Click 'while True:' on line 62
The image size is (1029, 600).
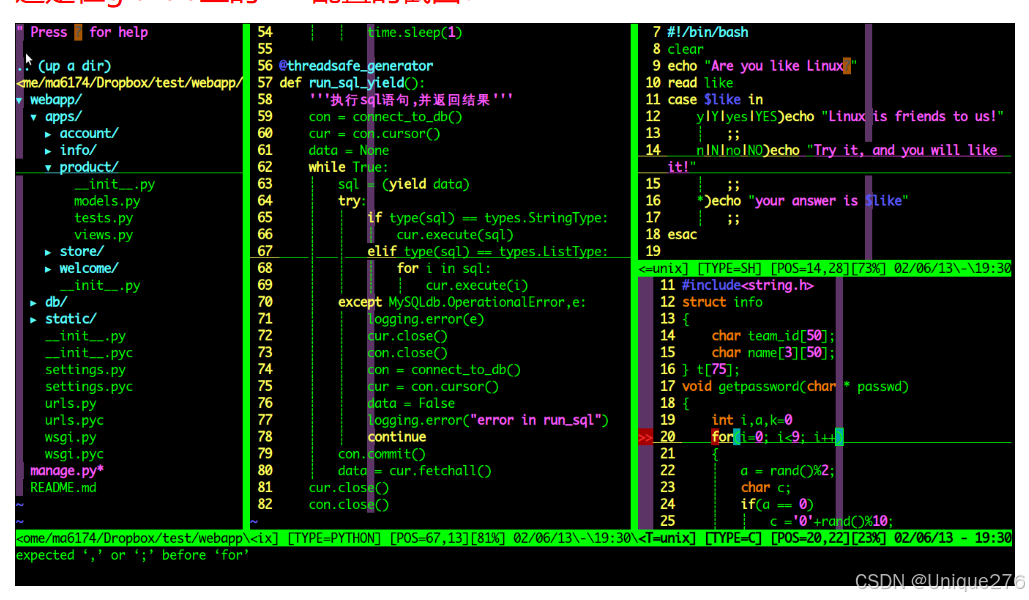click(x=348, y=167)
